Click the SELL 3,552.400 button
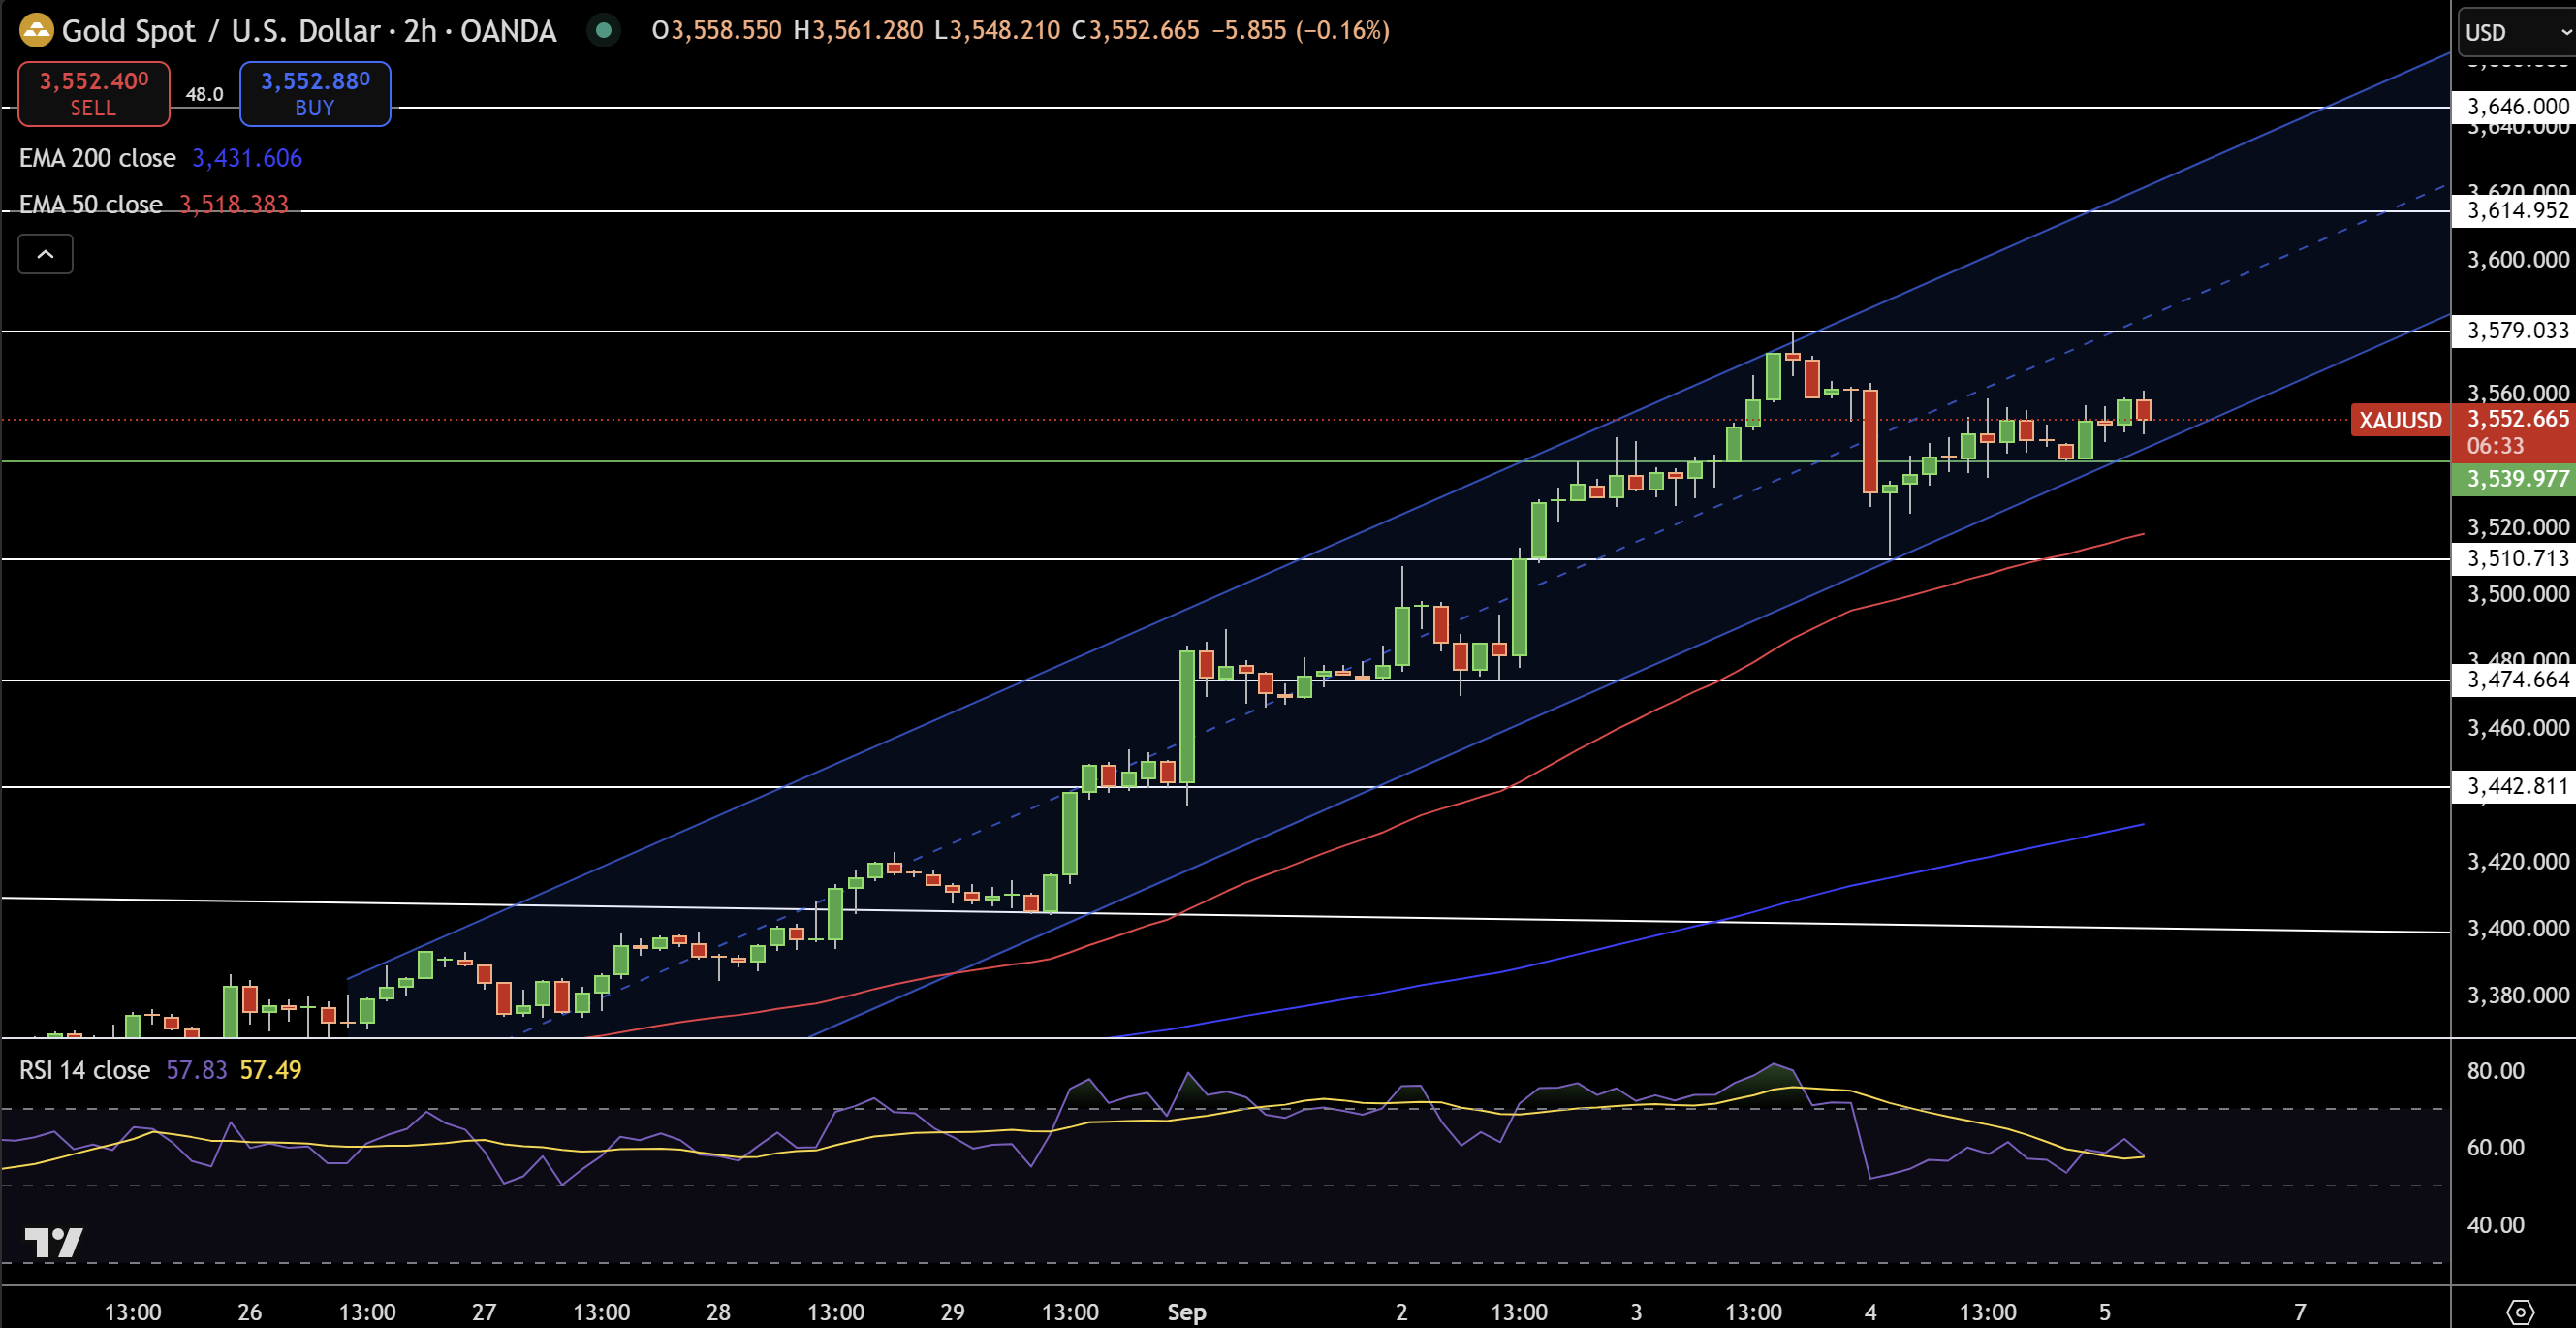2576x1328 pixels. click(x=94, y=93)
